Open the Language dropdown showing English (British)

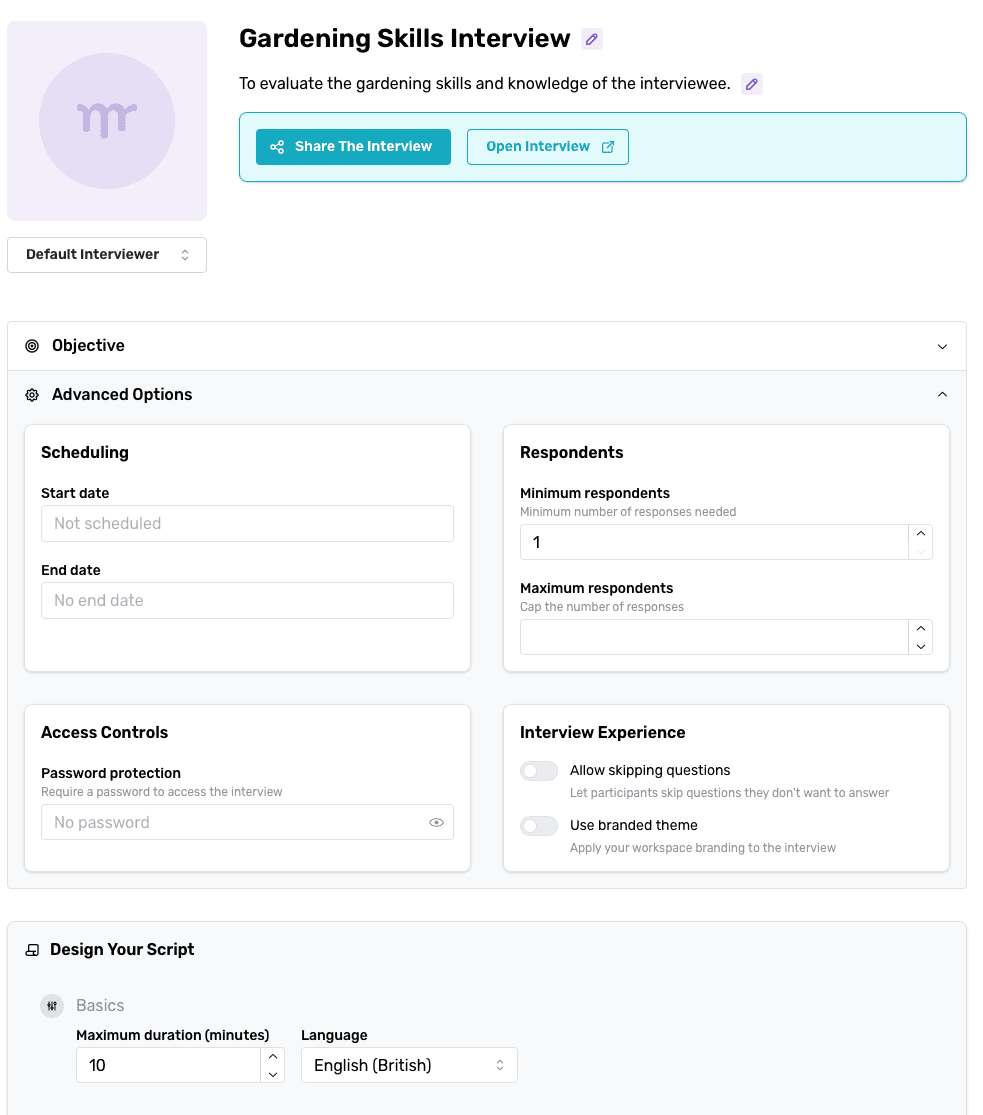[409, 1065]
